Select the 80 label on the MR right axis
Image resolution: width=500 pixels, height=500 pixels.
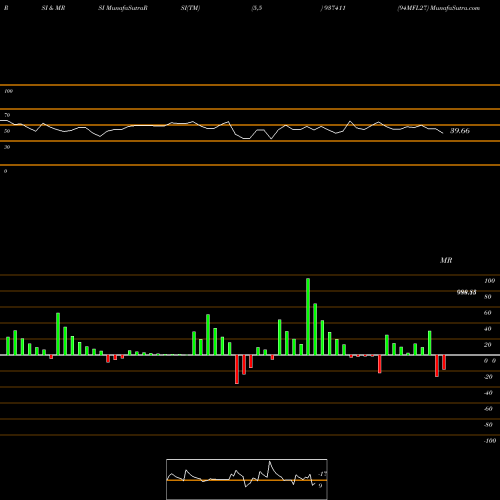[x=488, y=297]
